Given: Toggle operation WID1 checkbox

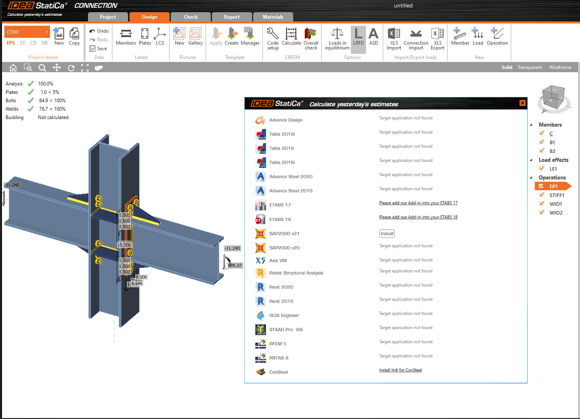Looking at the screenshot, I should tap(542, 203).
